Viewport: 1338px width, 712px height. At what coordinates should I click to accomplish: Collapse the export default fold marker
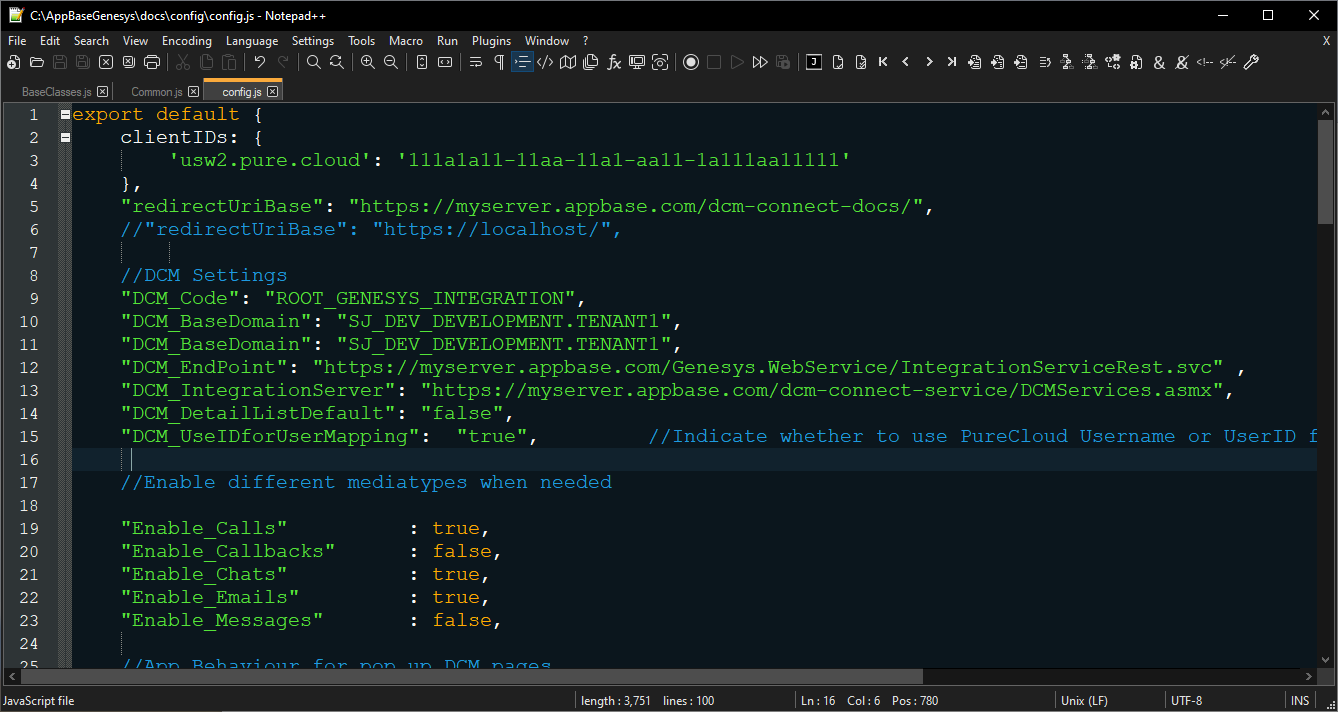coord(65,115)
